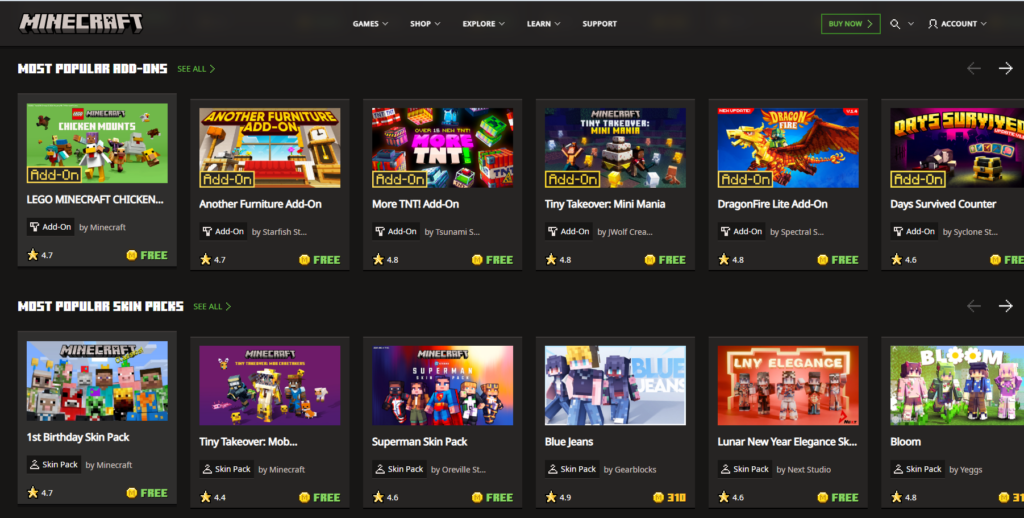Click the Buy Now button
The width and height of the screenshot is (1024, 518).
850,24
